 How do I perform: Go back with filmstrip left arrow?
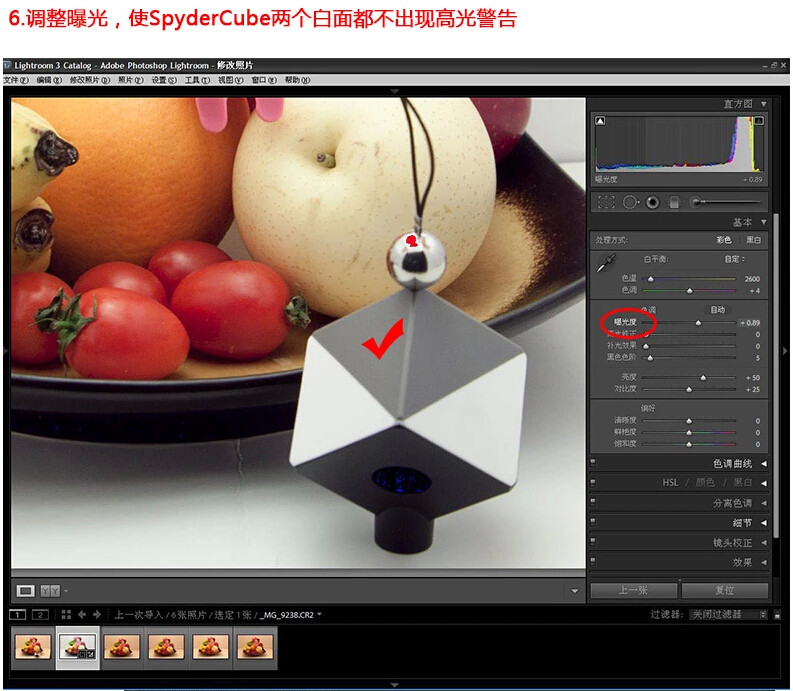(81, 615)
